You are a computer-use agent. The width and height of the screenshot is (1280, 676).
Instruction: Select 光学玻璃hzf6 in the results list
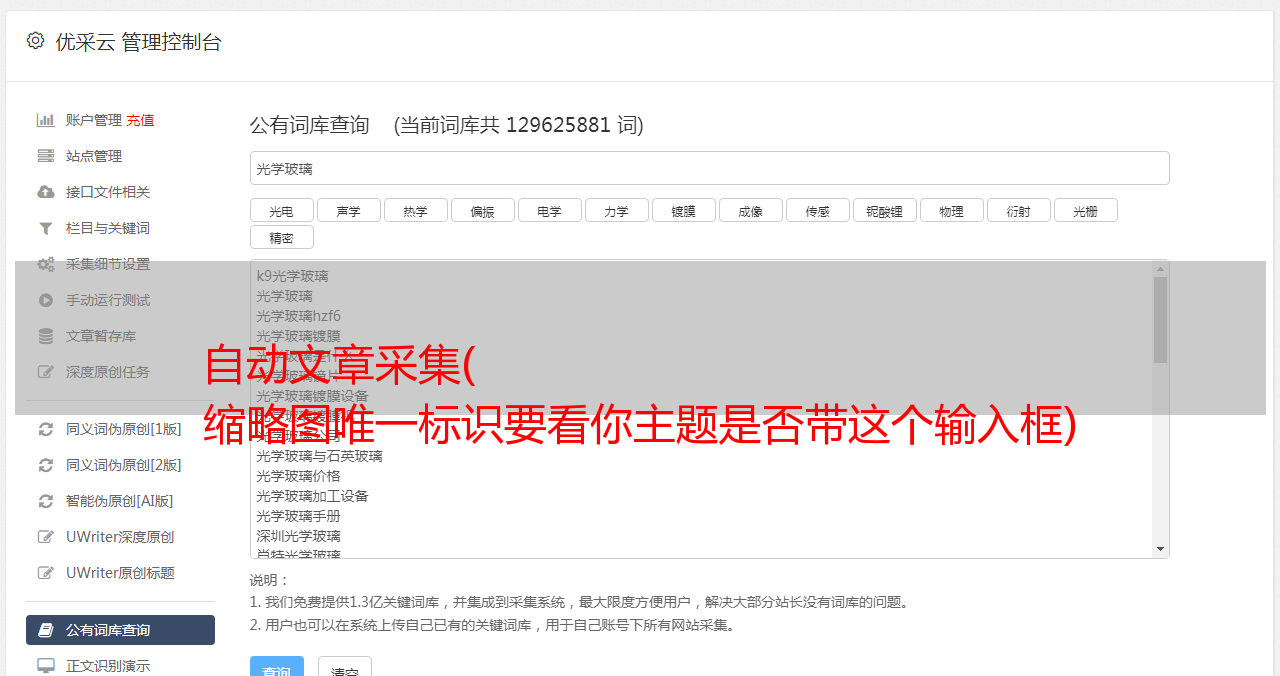point(701,316)
